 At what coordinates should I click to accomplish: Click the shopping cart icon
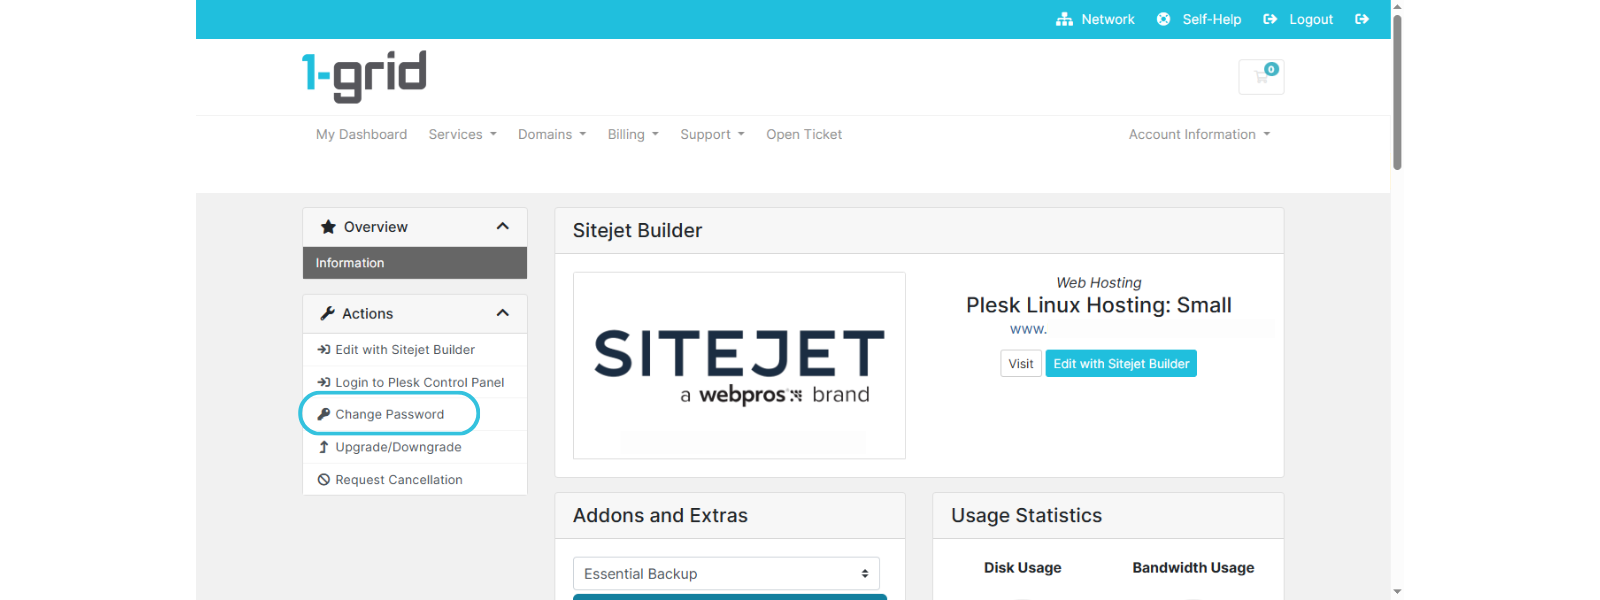[1260, 77]
